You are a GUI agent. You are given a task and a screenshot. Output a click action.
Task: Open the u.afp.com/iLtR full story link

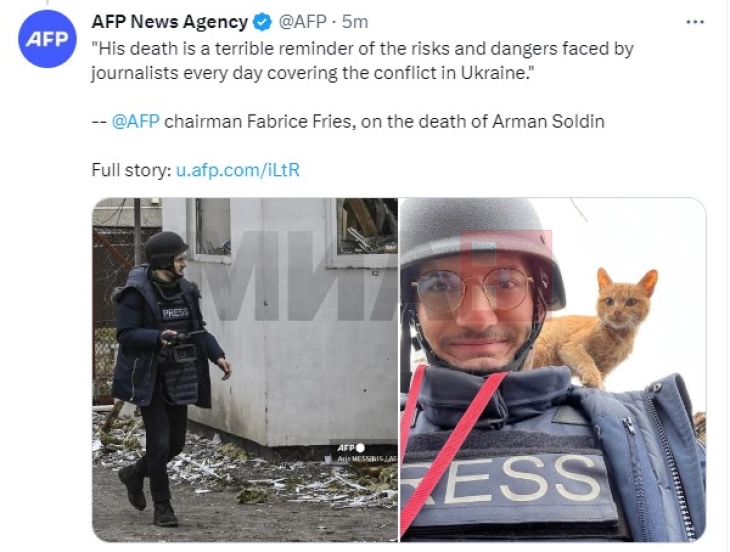238,170
